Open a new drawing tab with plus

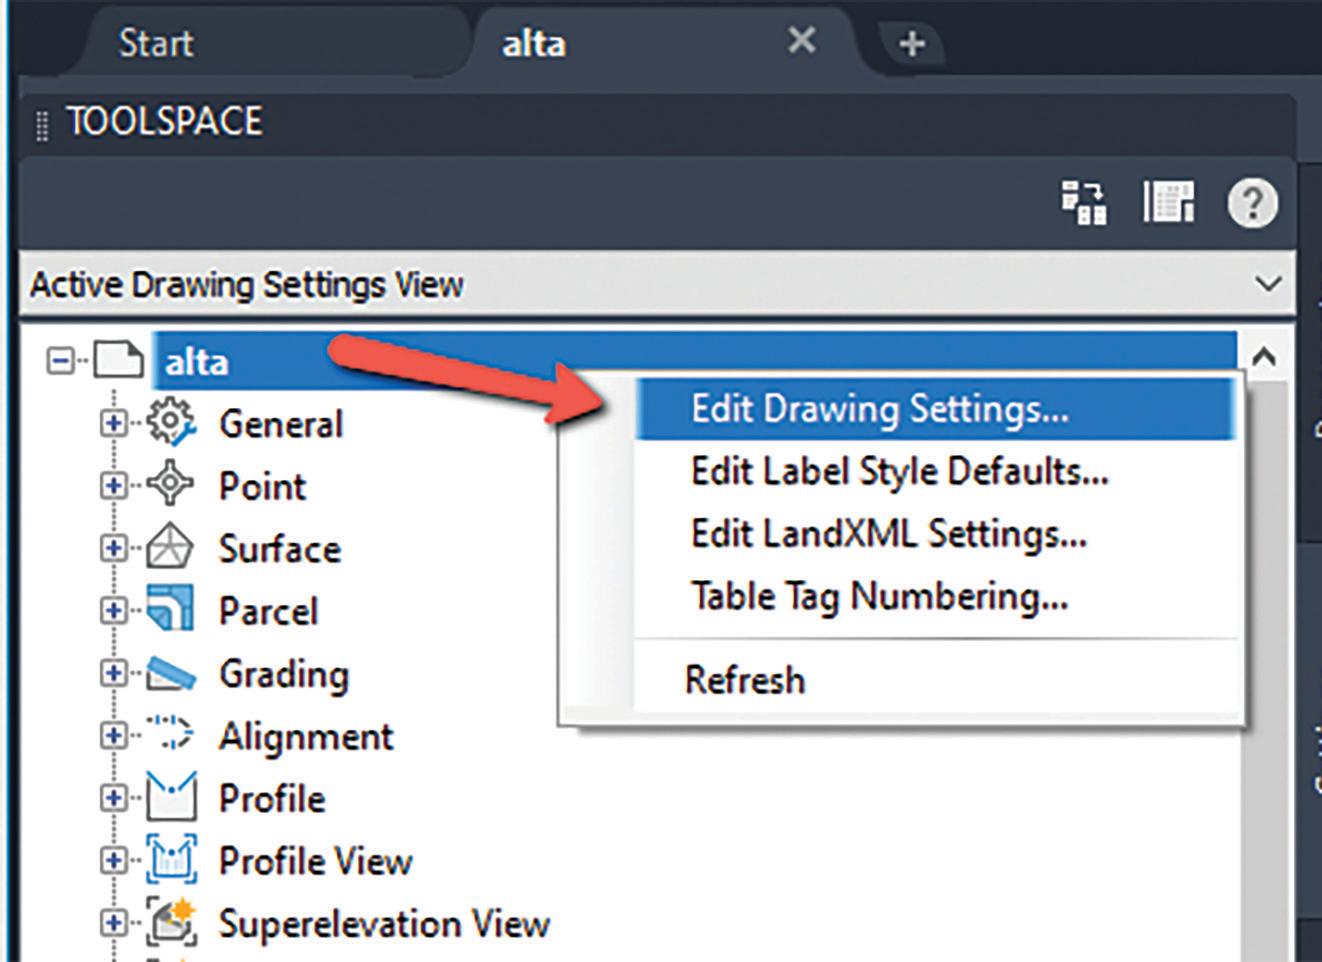(911, 44)
